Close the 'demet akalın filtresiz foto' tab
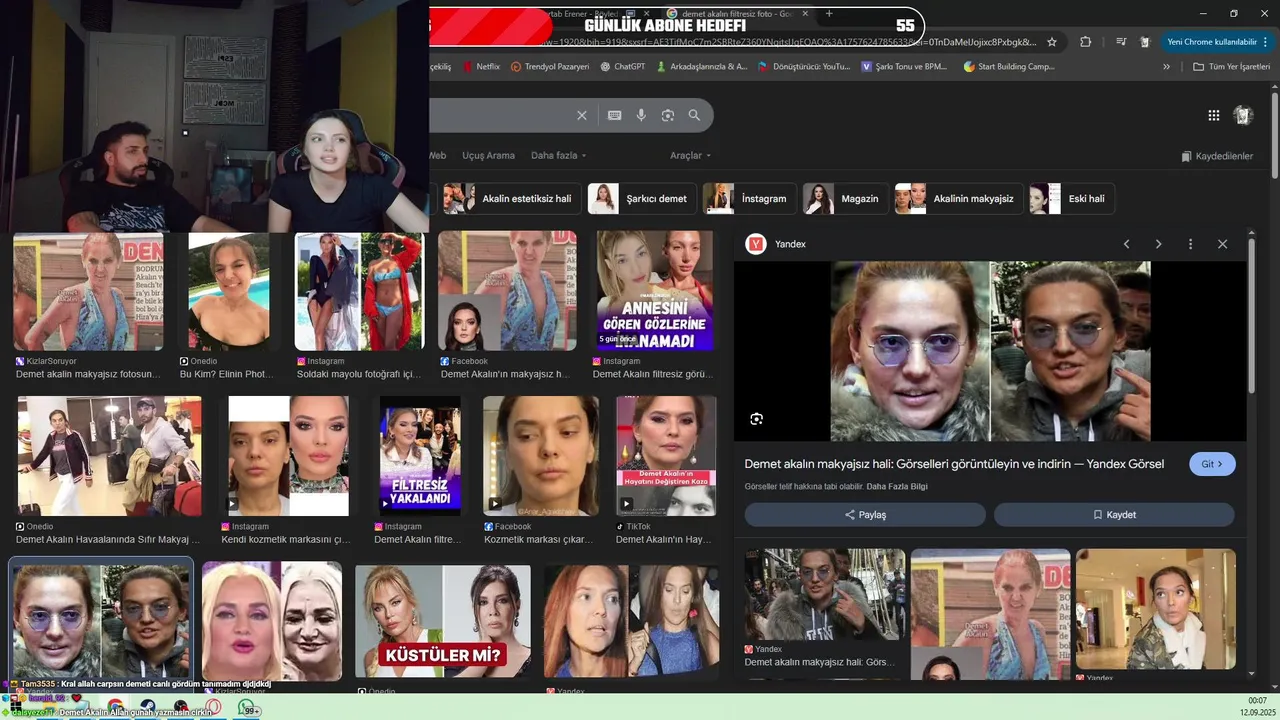The width and height of the screenshot is (1280, 720). click(807, 14)
